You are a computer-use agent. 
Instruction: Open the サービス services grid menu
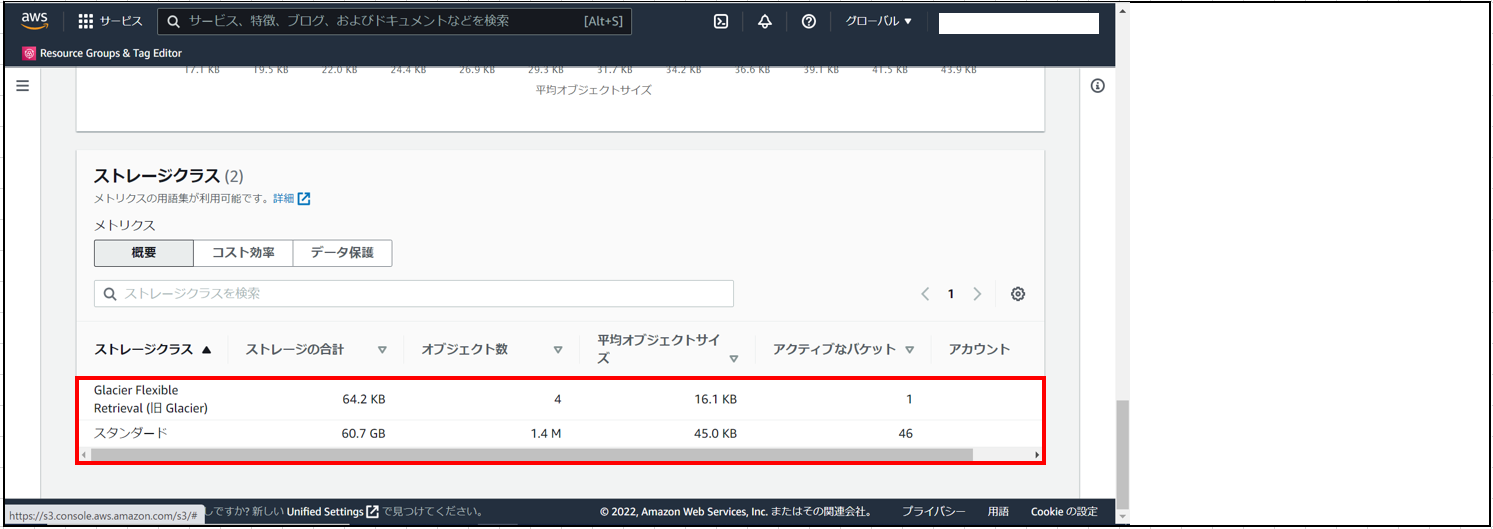110,21
